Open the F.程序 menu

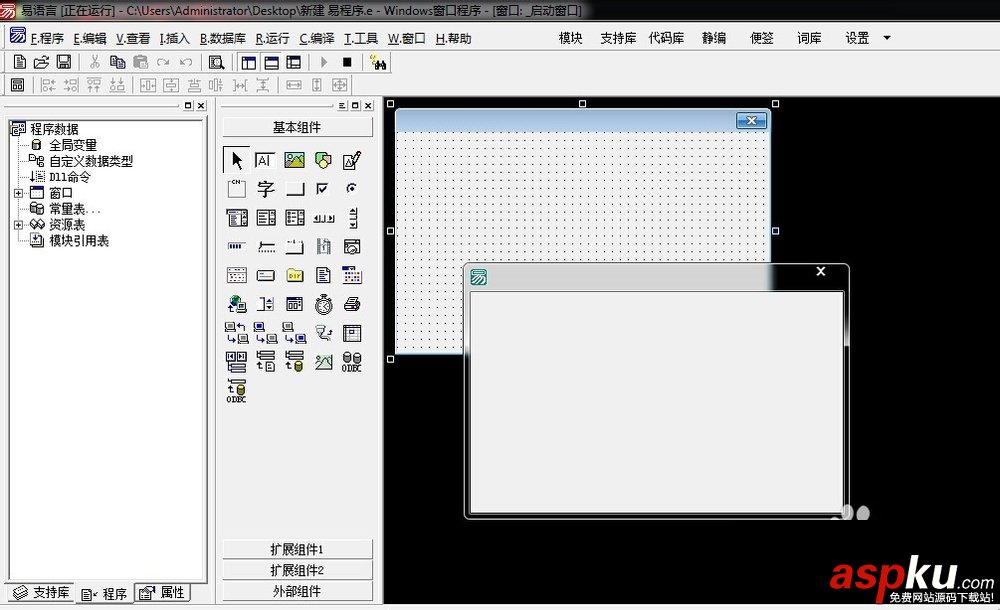coord(47,38)
